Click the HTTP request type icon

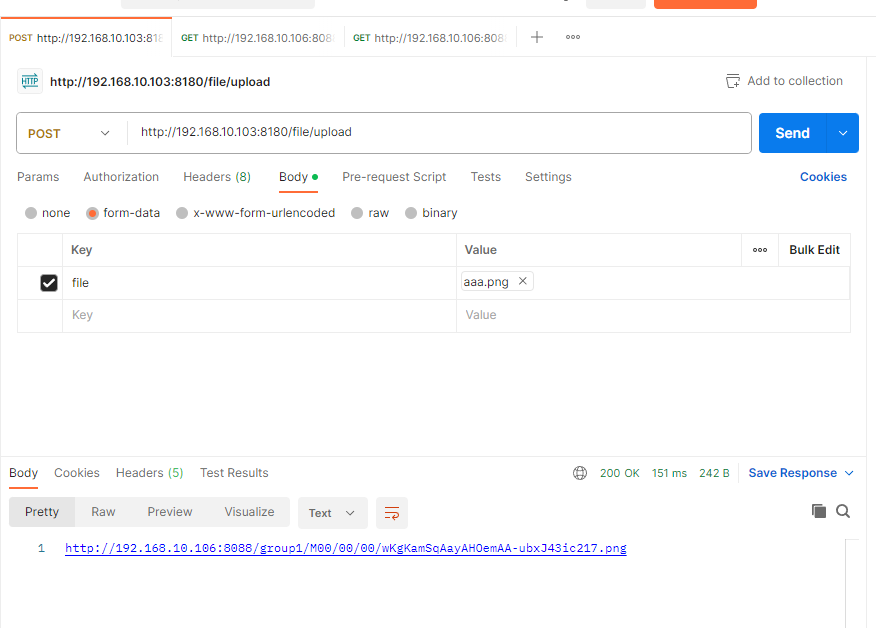[30, 82]
